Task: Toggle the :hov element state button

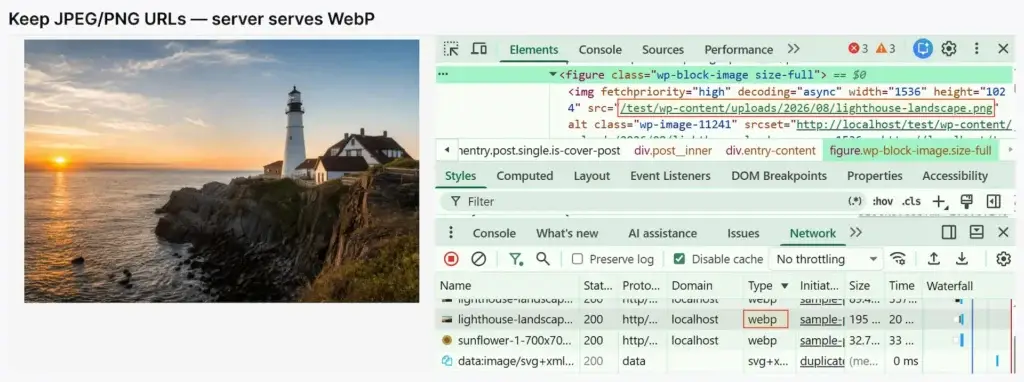Action: click(882, 201)
